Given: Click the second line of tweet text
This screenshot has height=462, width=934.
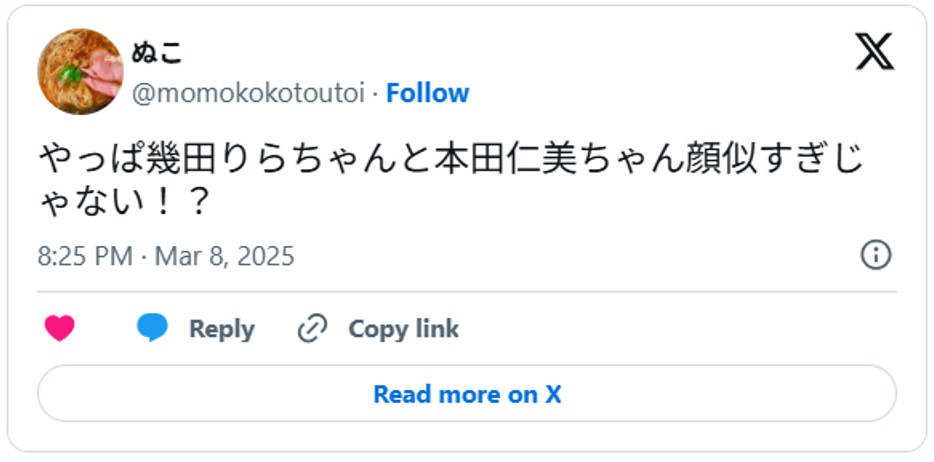Looking at the screenshot, I should point(124,203).
